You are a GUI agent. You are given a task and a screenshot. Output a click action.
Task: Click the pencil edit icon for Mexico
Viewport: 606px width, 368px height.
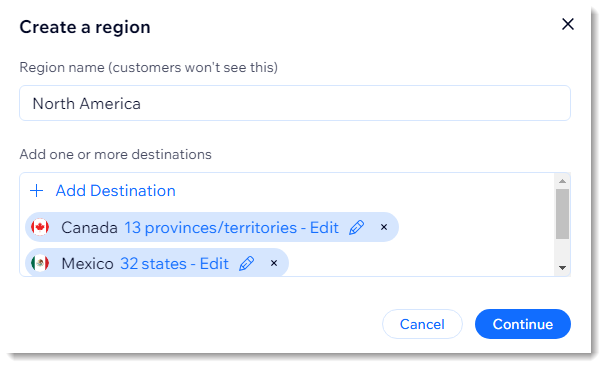(247, 264)
